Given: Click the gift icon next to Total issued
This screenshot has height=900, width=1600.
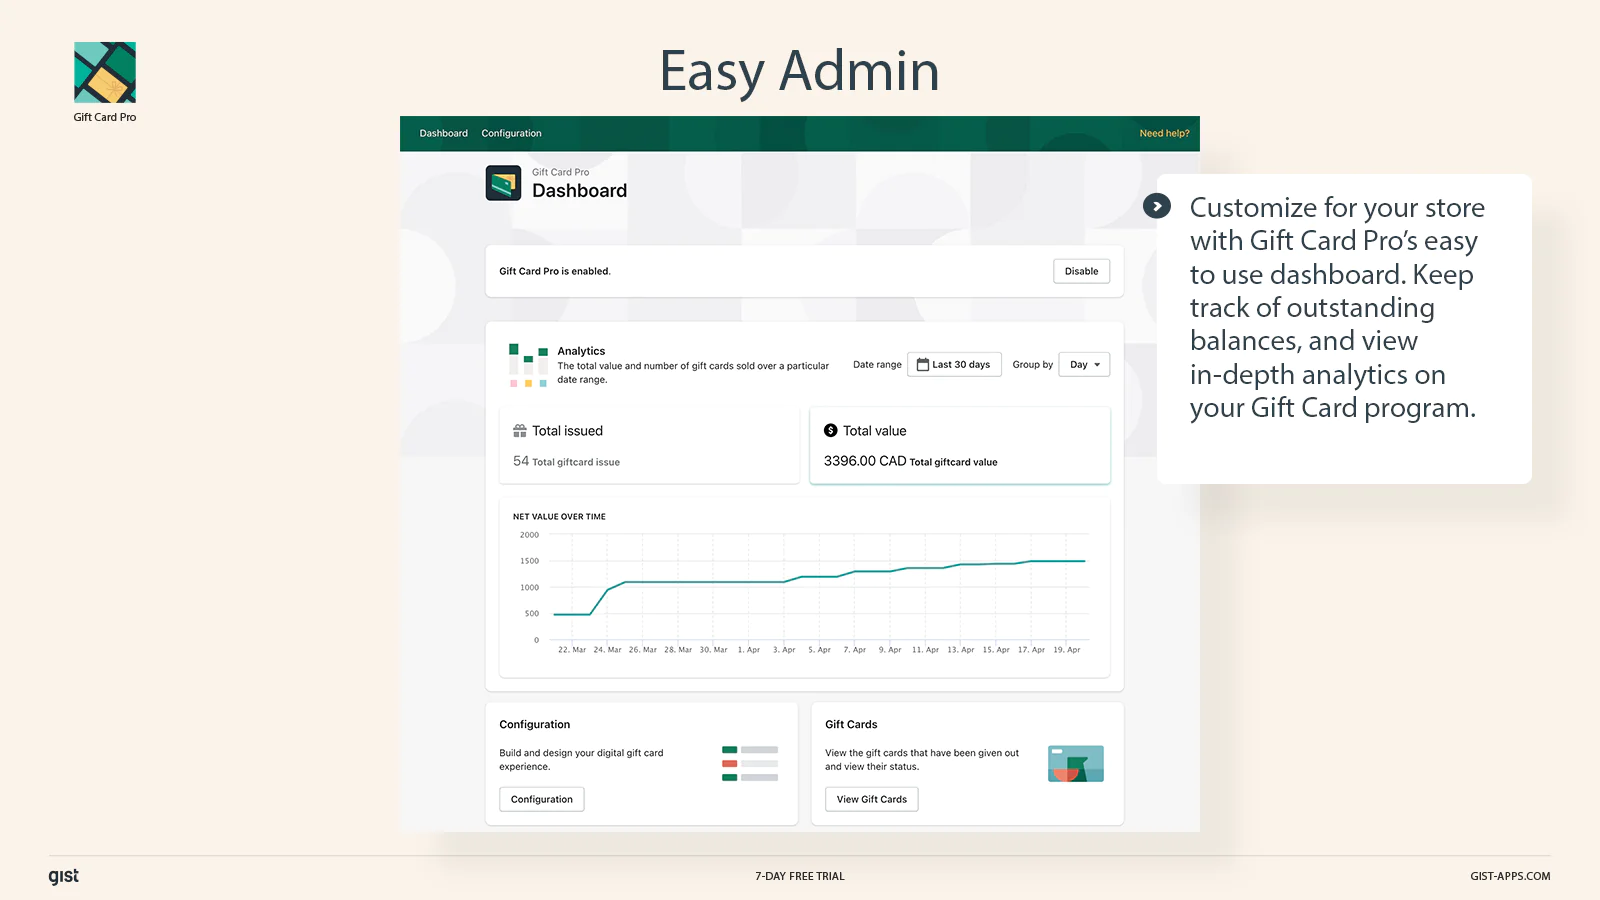Looking at the screenshot, I should coord(520,431).
